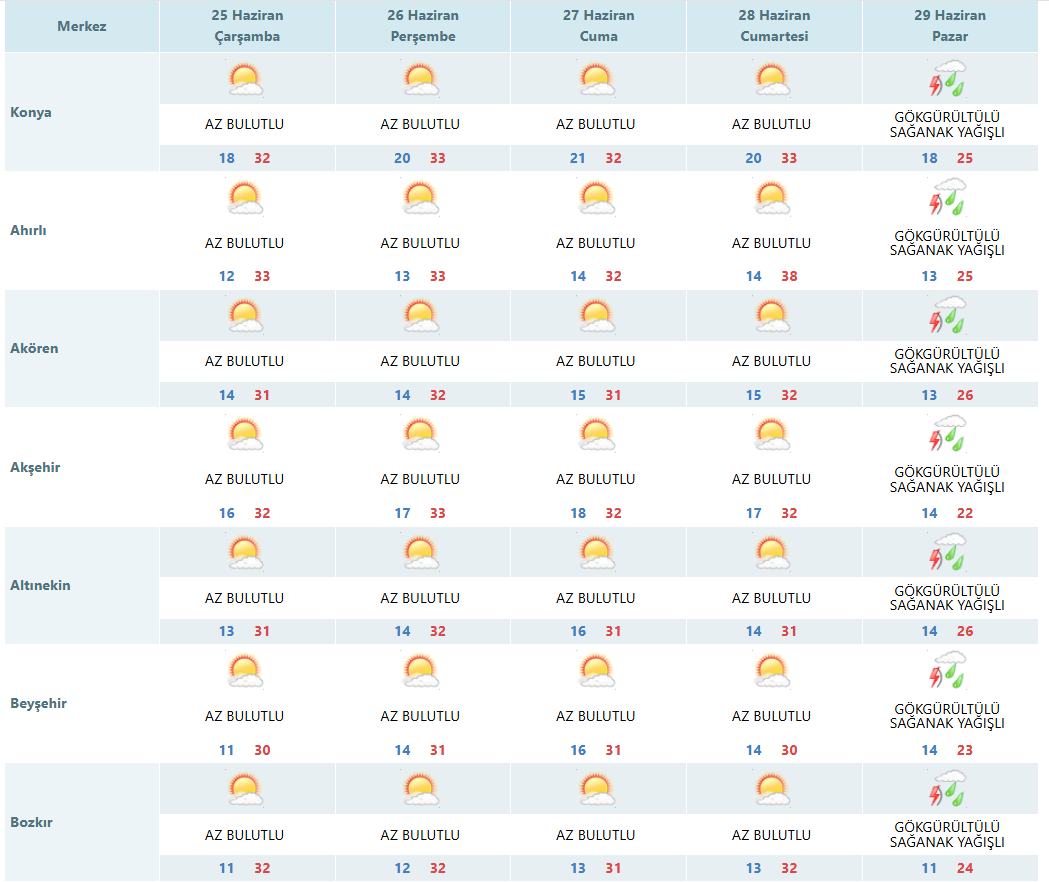Click Altınekin's GÖKGÜRÜLTÜLÜ SAĞANAK YAĞIŞLI text

tap(947, 598)
